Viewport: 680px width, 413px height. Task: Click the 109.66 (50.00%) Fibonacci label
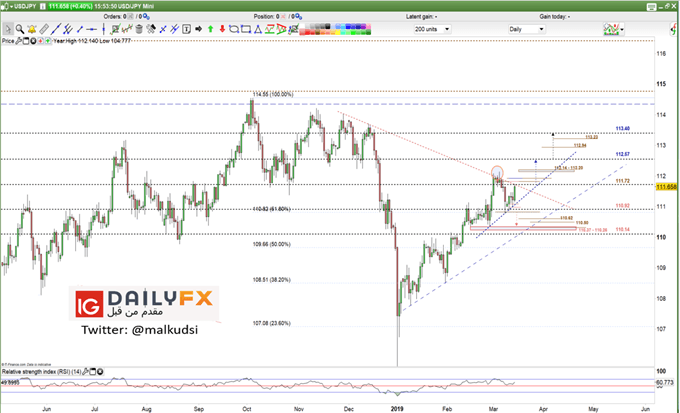(271, 244)
